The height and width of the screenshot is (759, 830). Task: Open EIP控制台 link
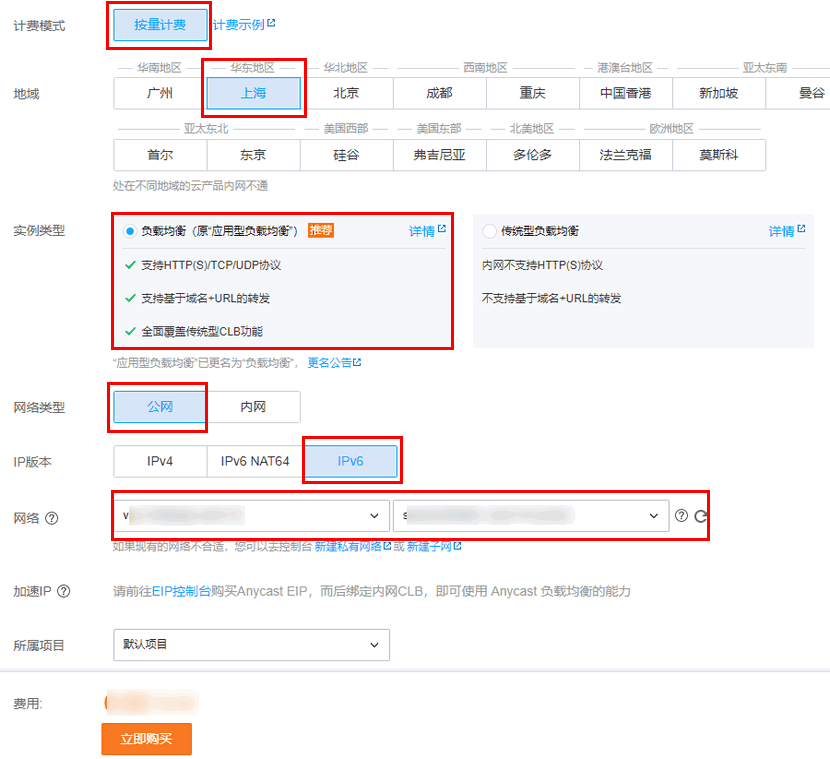click(182, 591)
